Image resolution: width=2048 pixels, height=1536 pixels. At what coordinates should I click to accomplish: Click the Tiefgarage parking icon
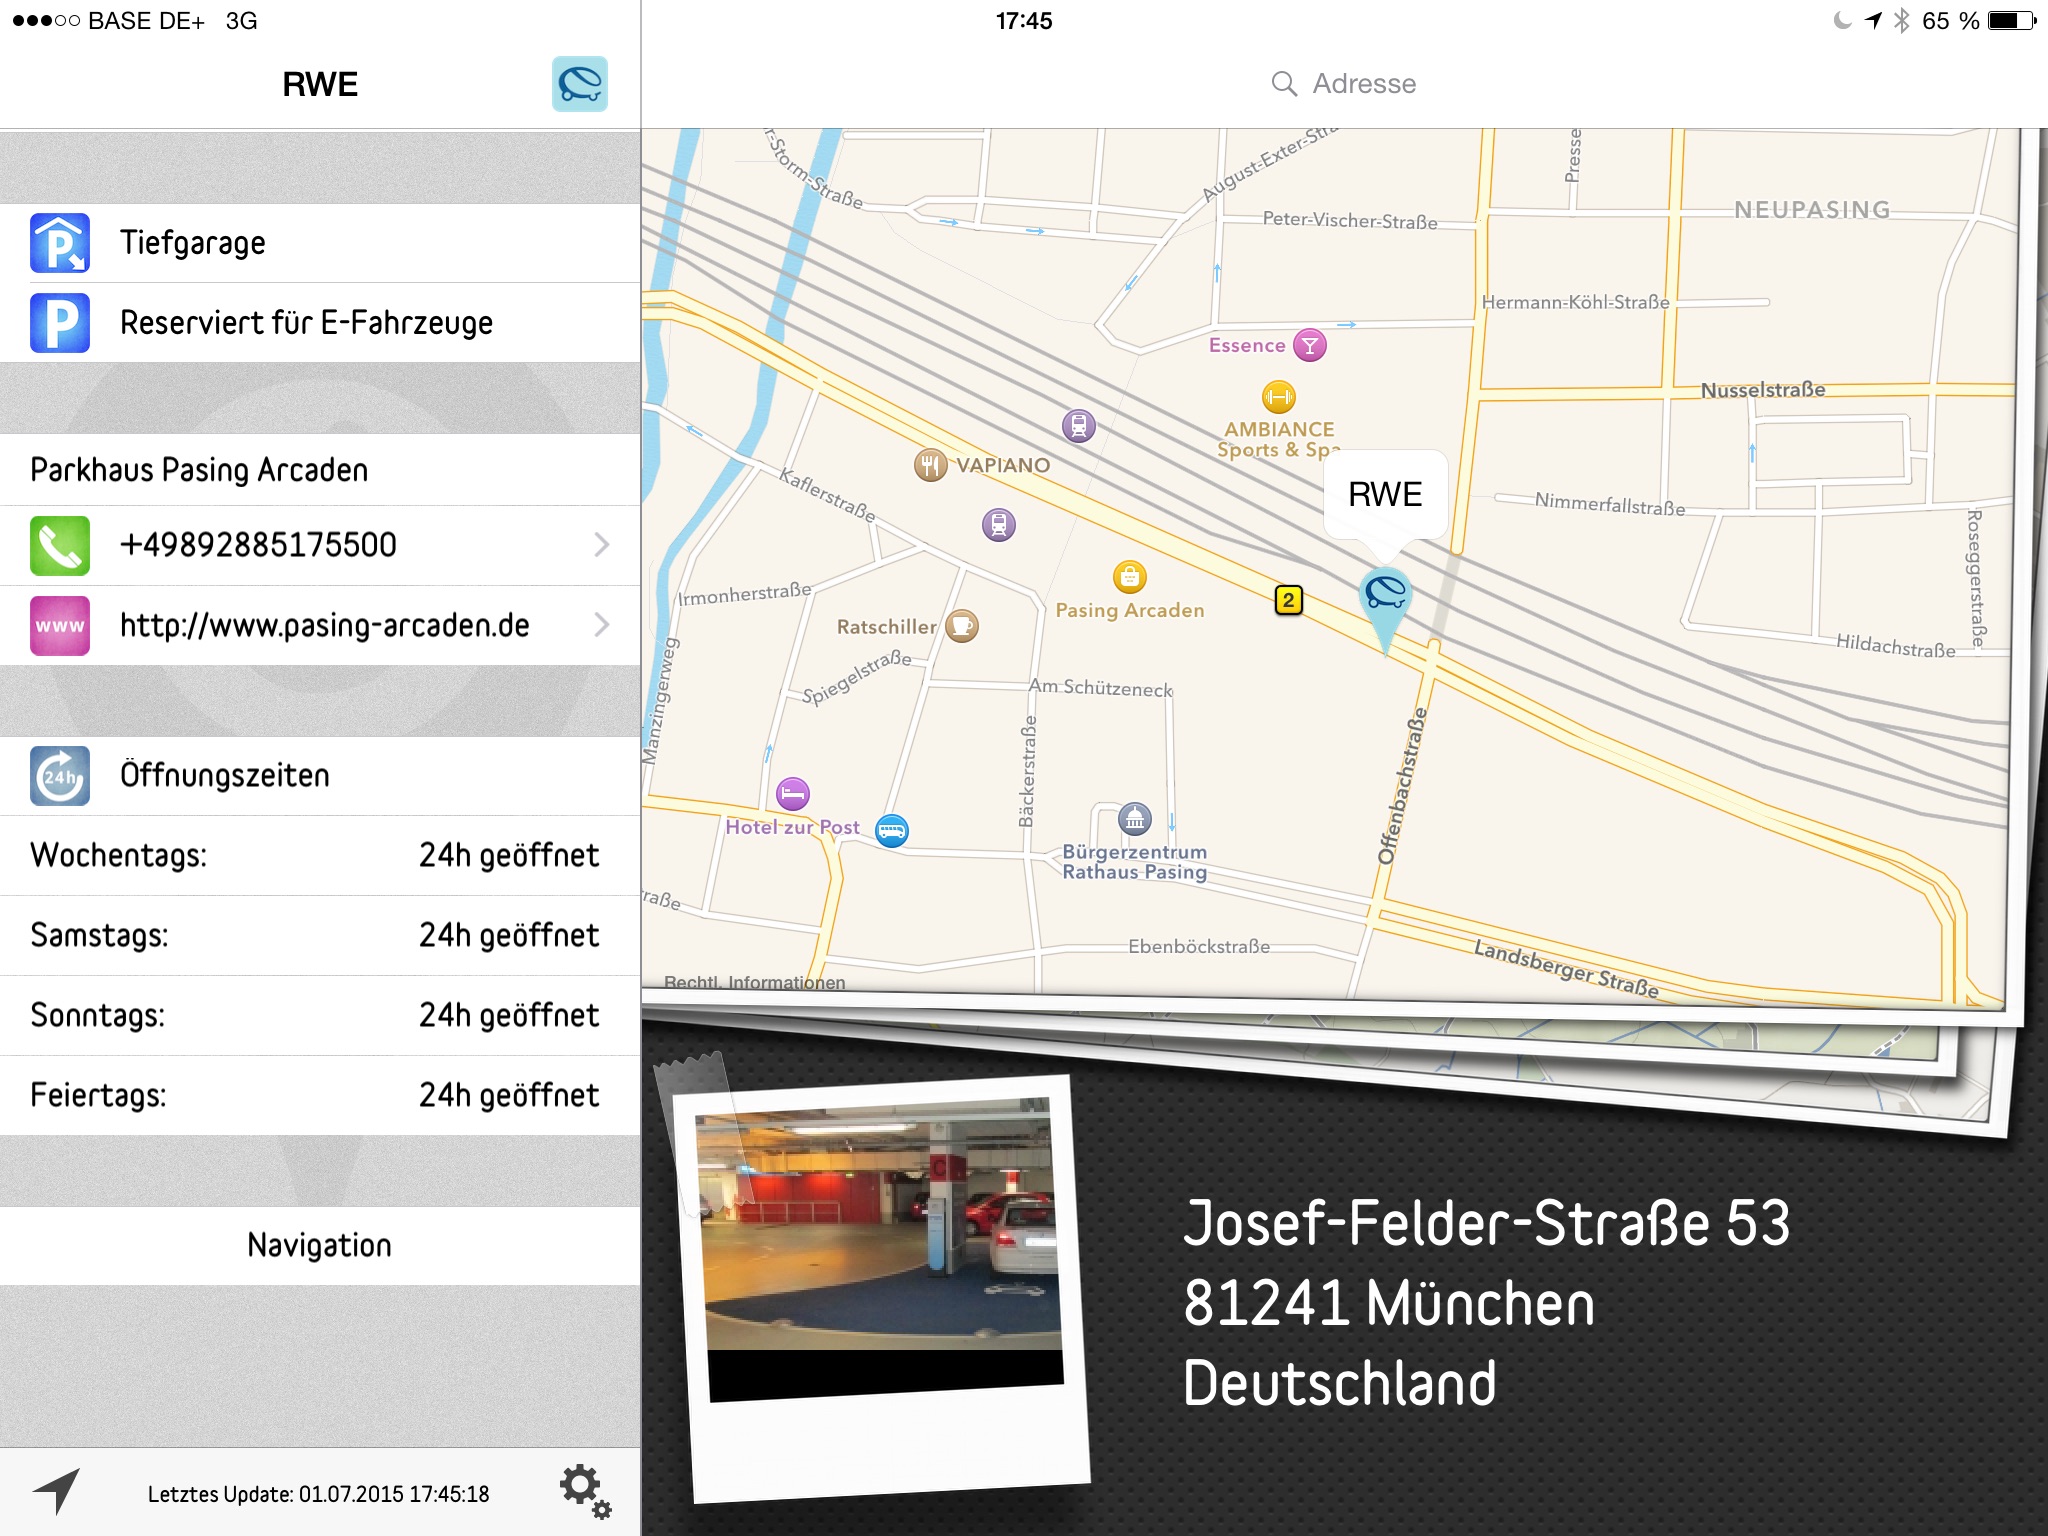click(x=60, y=243)
